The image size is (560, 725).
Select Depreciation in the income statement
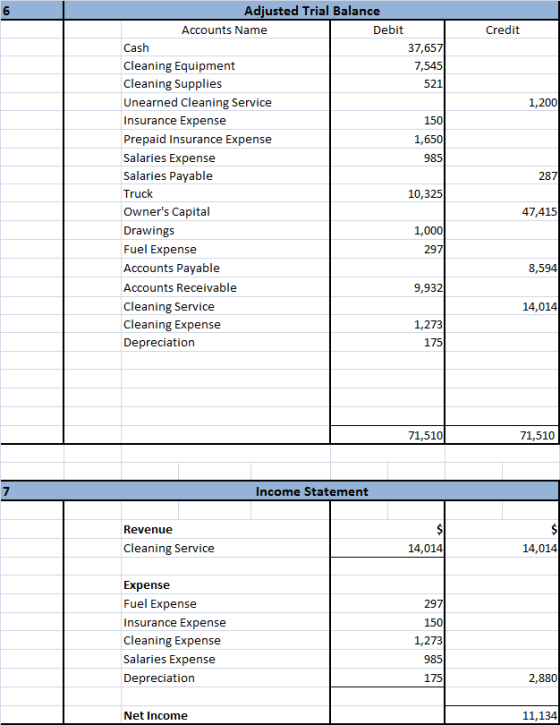[x=226, y=678]
